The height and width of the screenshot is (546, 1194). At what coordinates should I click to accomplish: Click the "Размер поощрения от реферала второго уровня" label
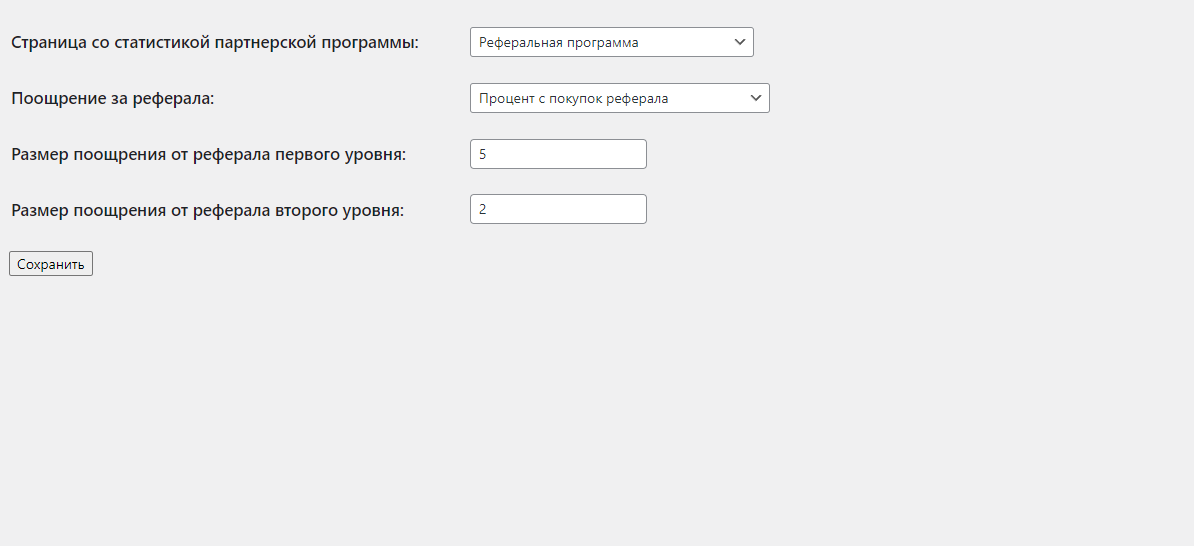pos(208,211)
